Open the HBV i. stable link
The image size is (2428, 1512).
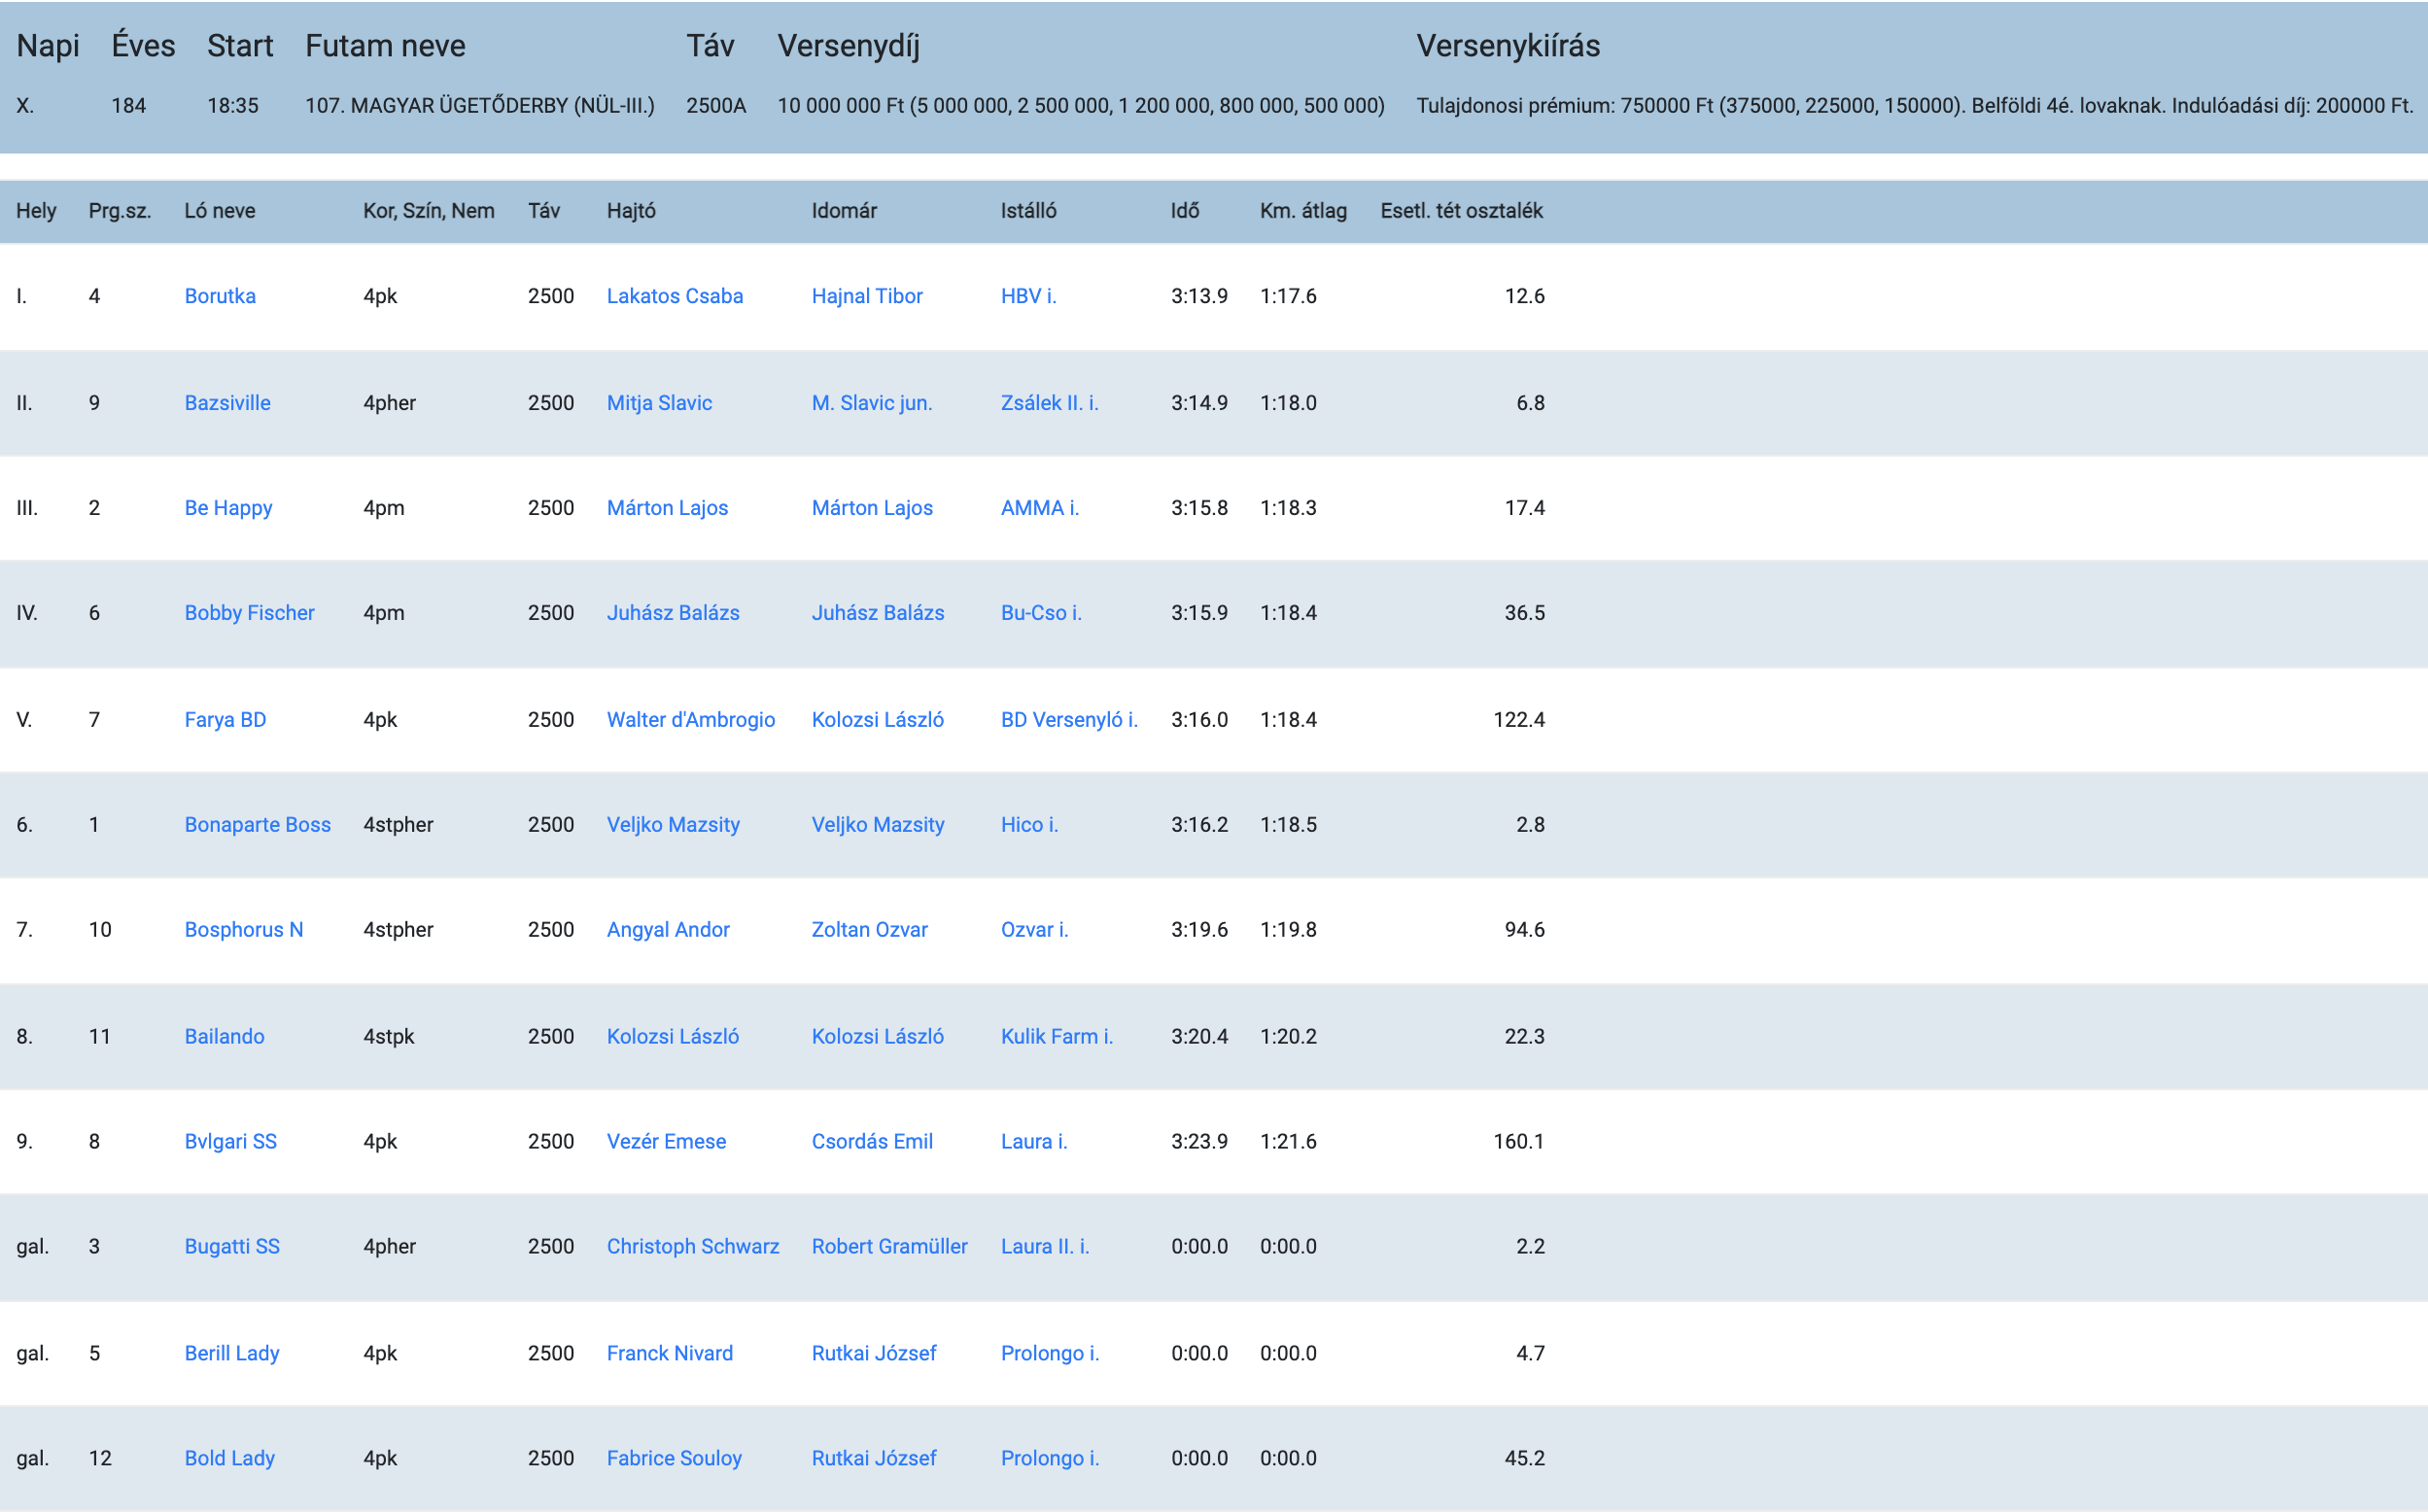[x=1029, y=296]
